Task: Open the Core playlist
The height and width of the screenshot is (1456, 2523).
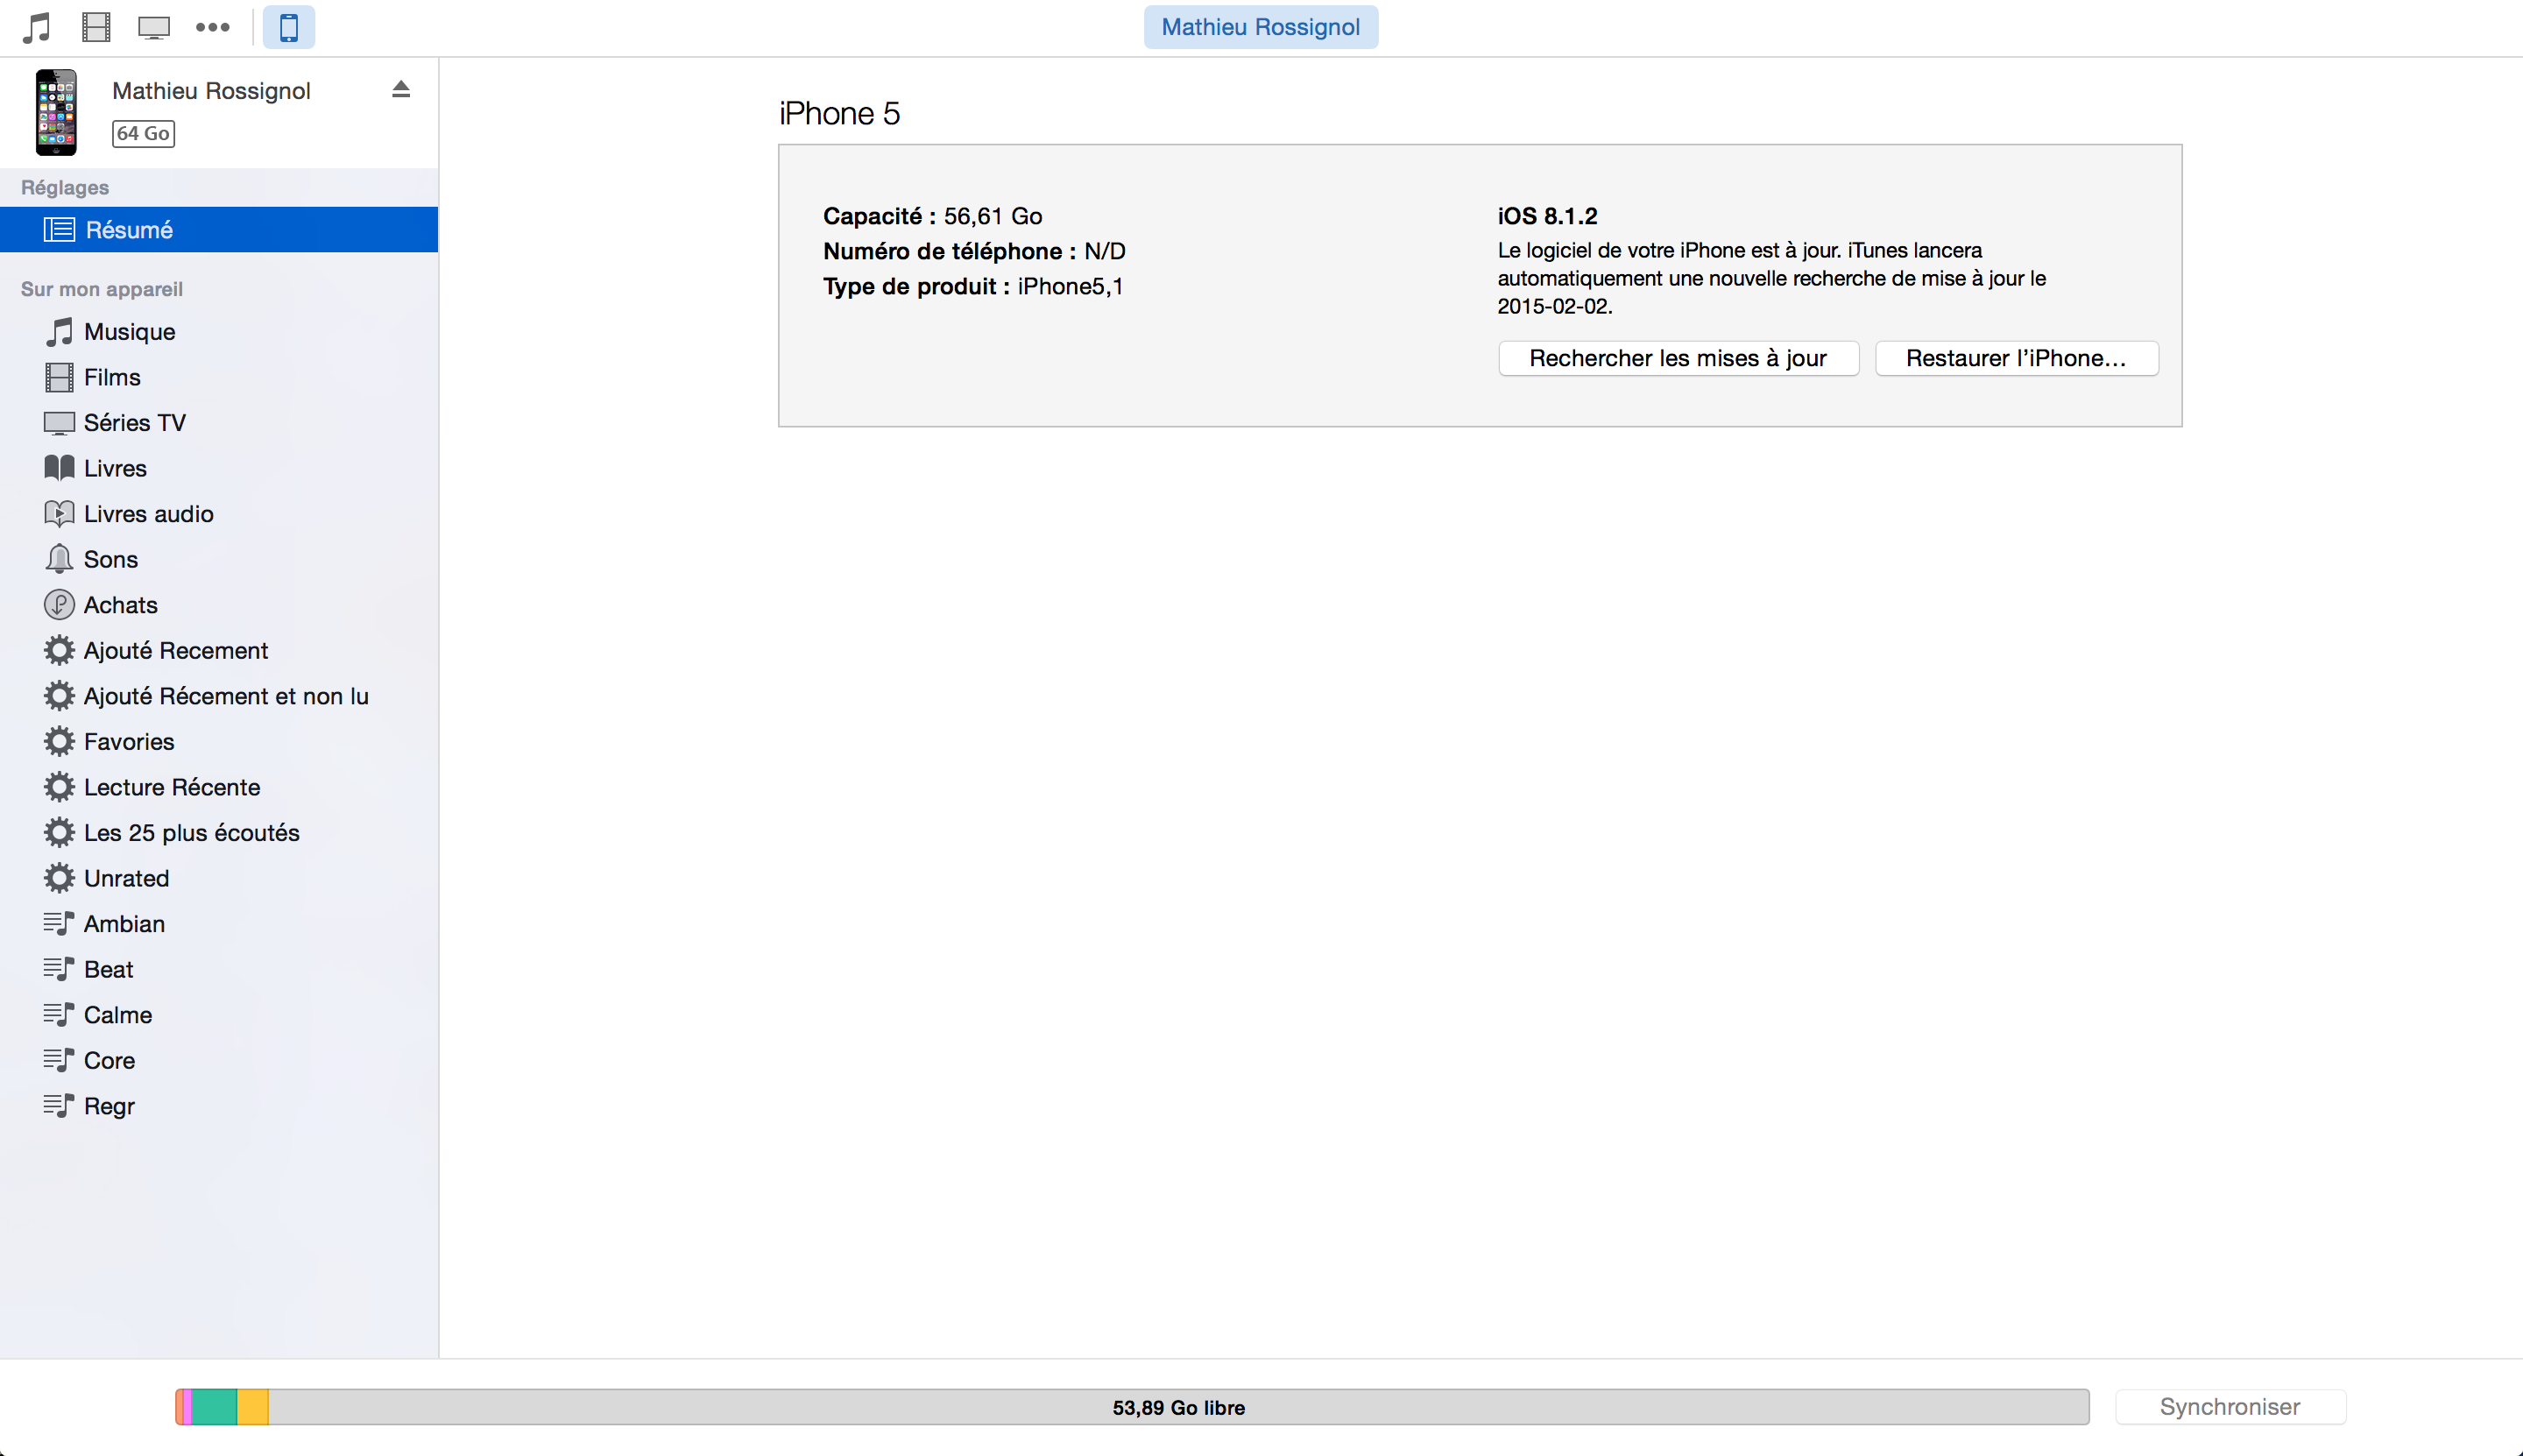Action: (x=219, y=1060)
